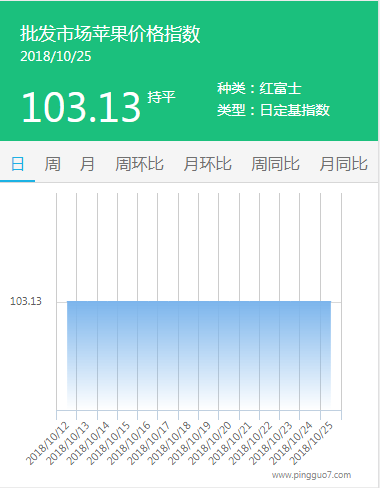Open the 月环比 tab
Screen dimensions: 380x488
[207, 164]
